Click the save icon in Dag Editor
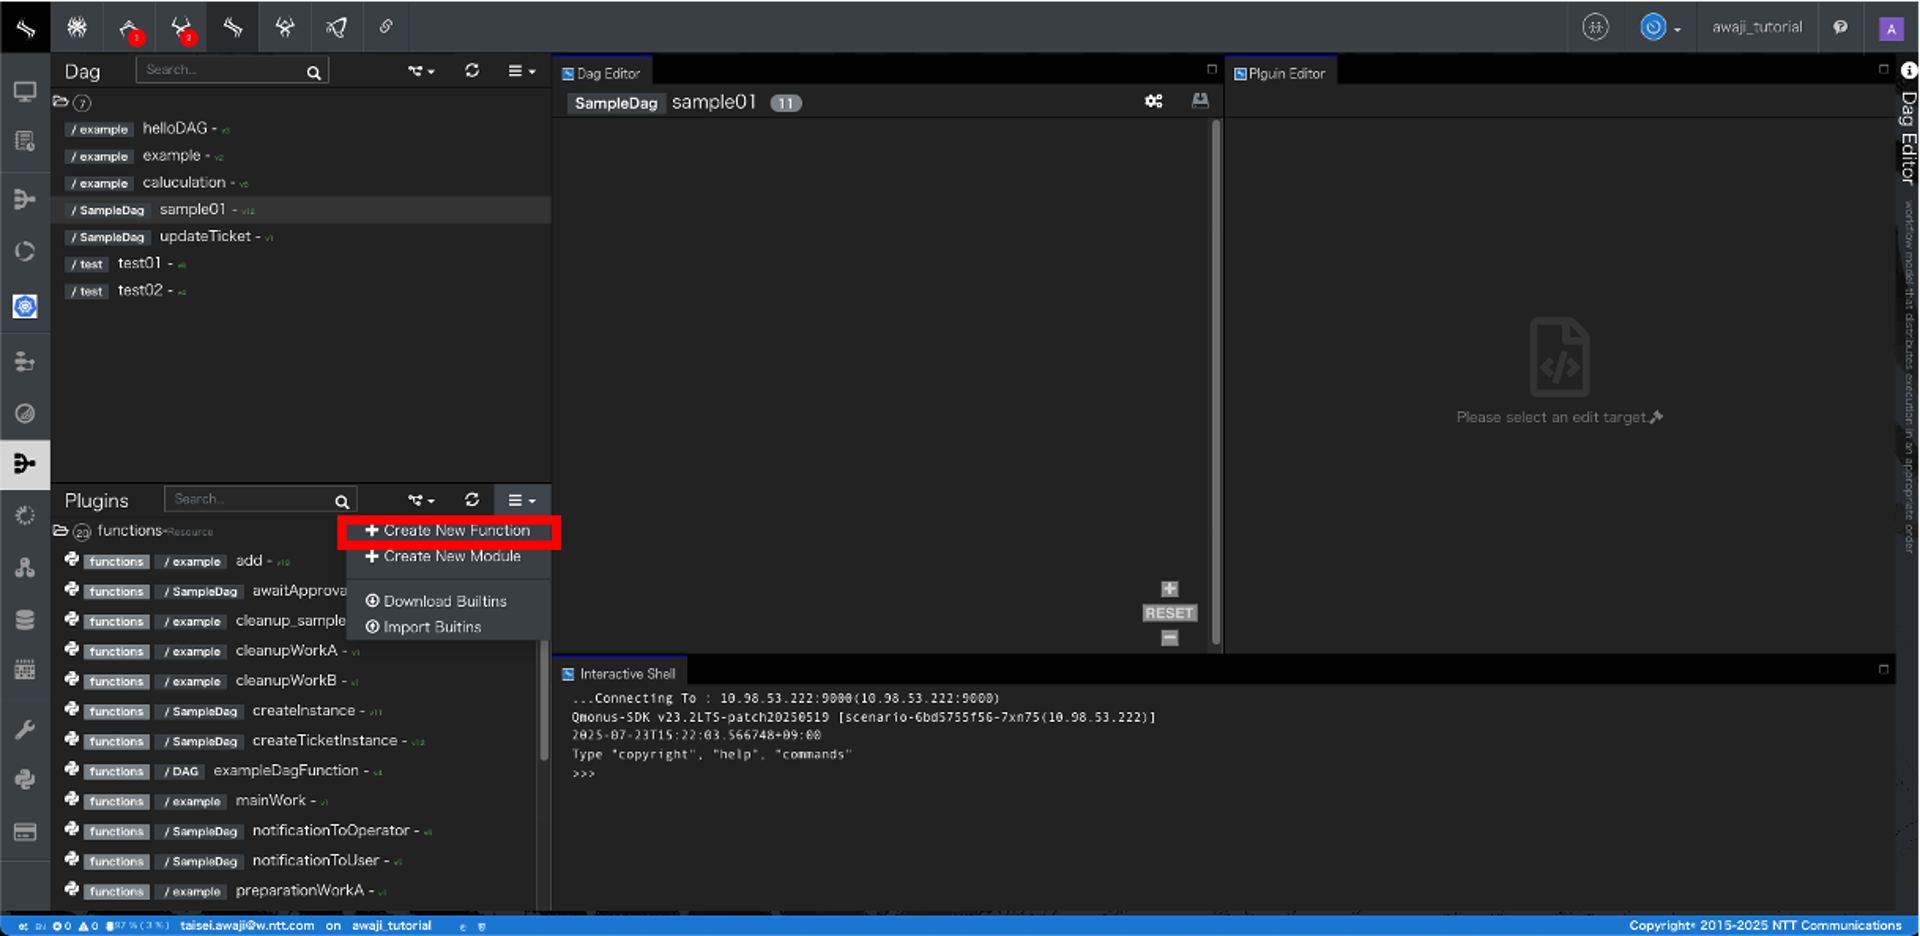The width and height of the screenshot is (1920, 936). tap(1200, 102)
